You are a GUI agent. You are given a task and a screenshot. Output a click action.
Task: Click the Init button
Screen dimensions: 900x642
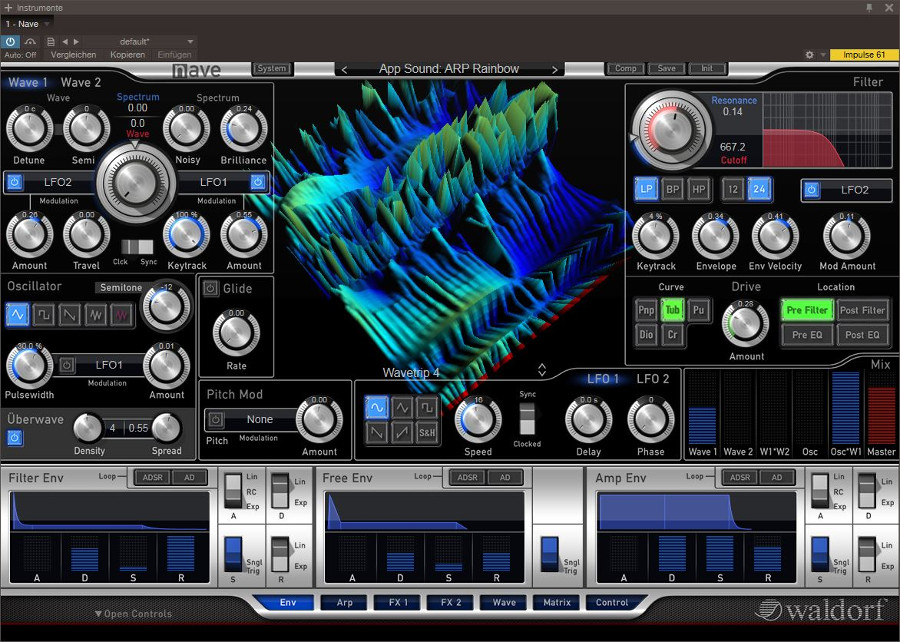pyautogui.click(x=707, y=68)
